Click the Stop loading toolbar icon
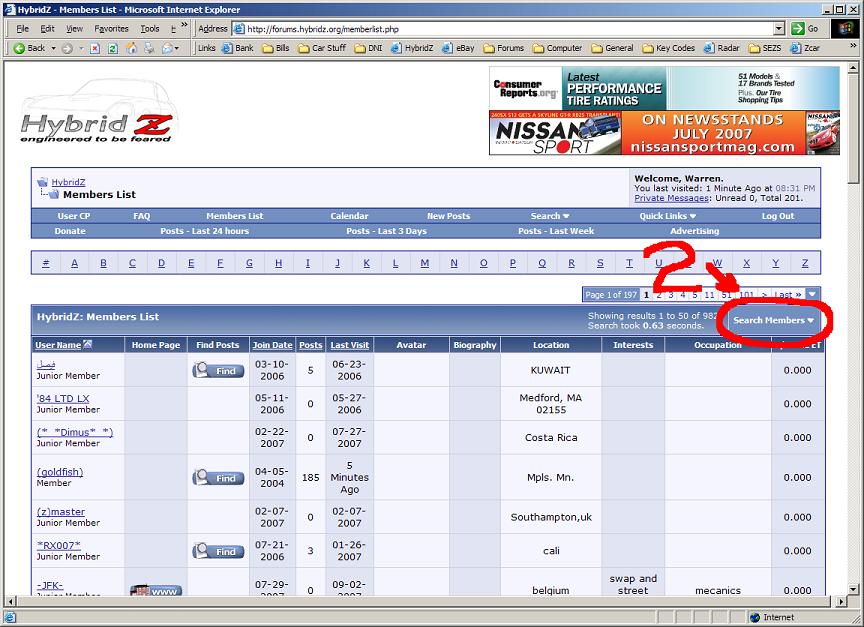This screenshot has width=864, height=627. pyautogui.click(x=95, y=48)
